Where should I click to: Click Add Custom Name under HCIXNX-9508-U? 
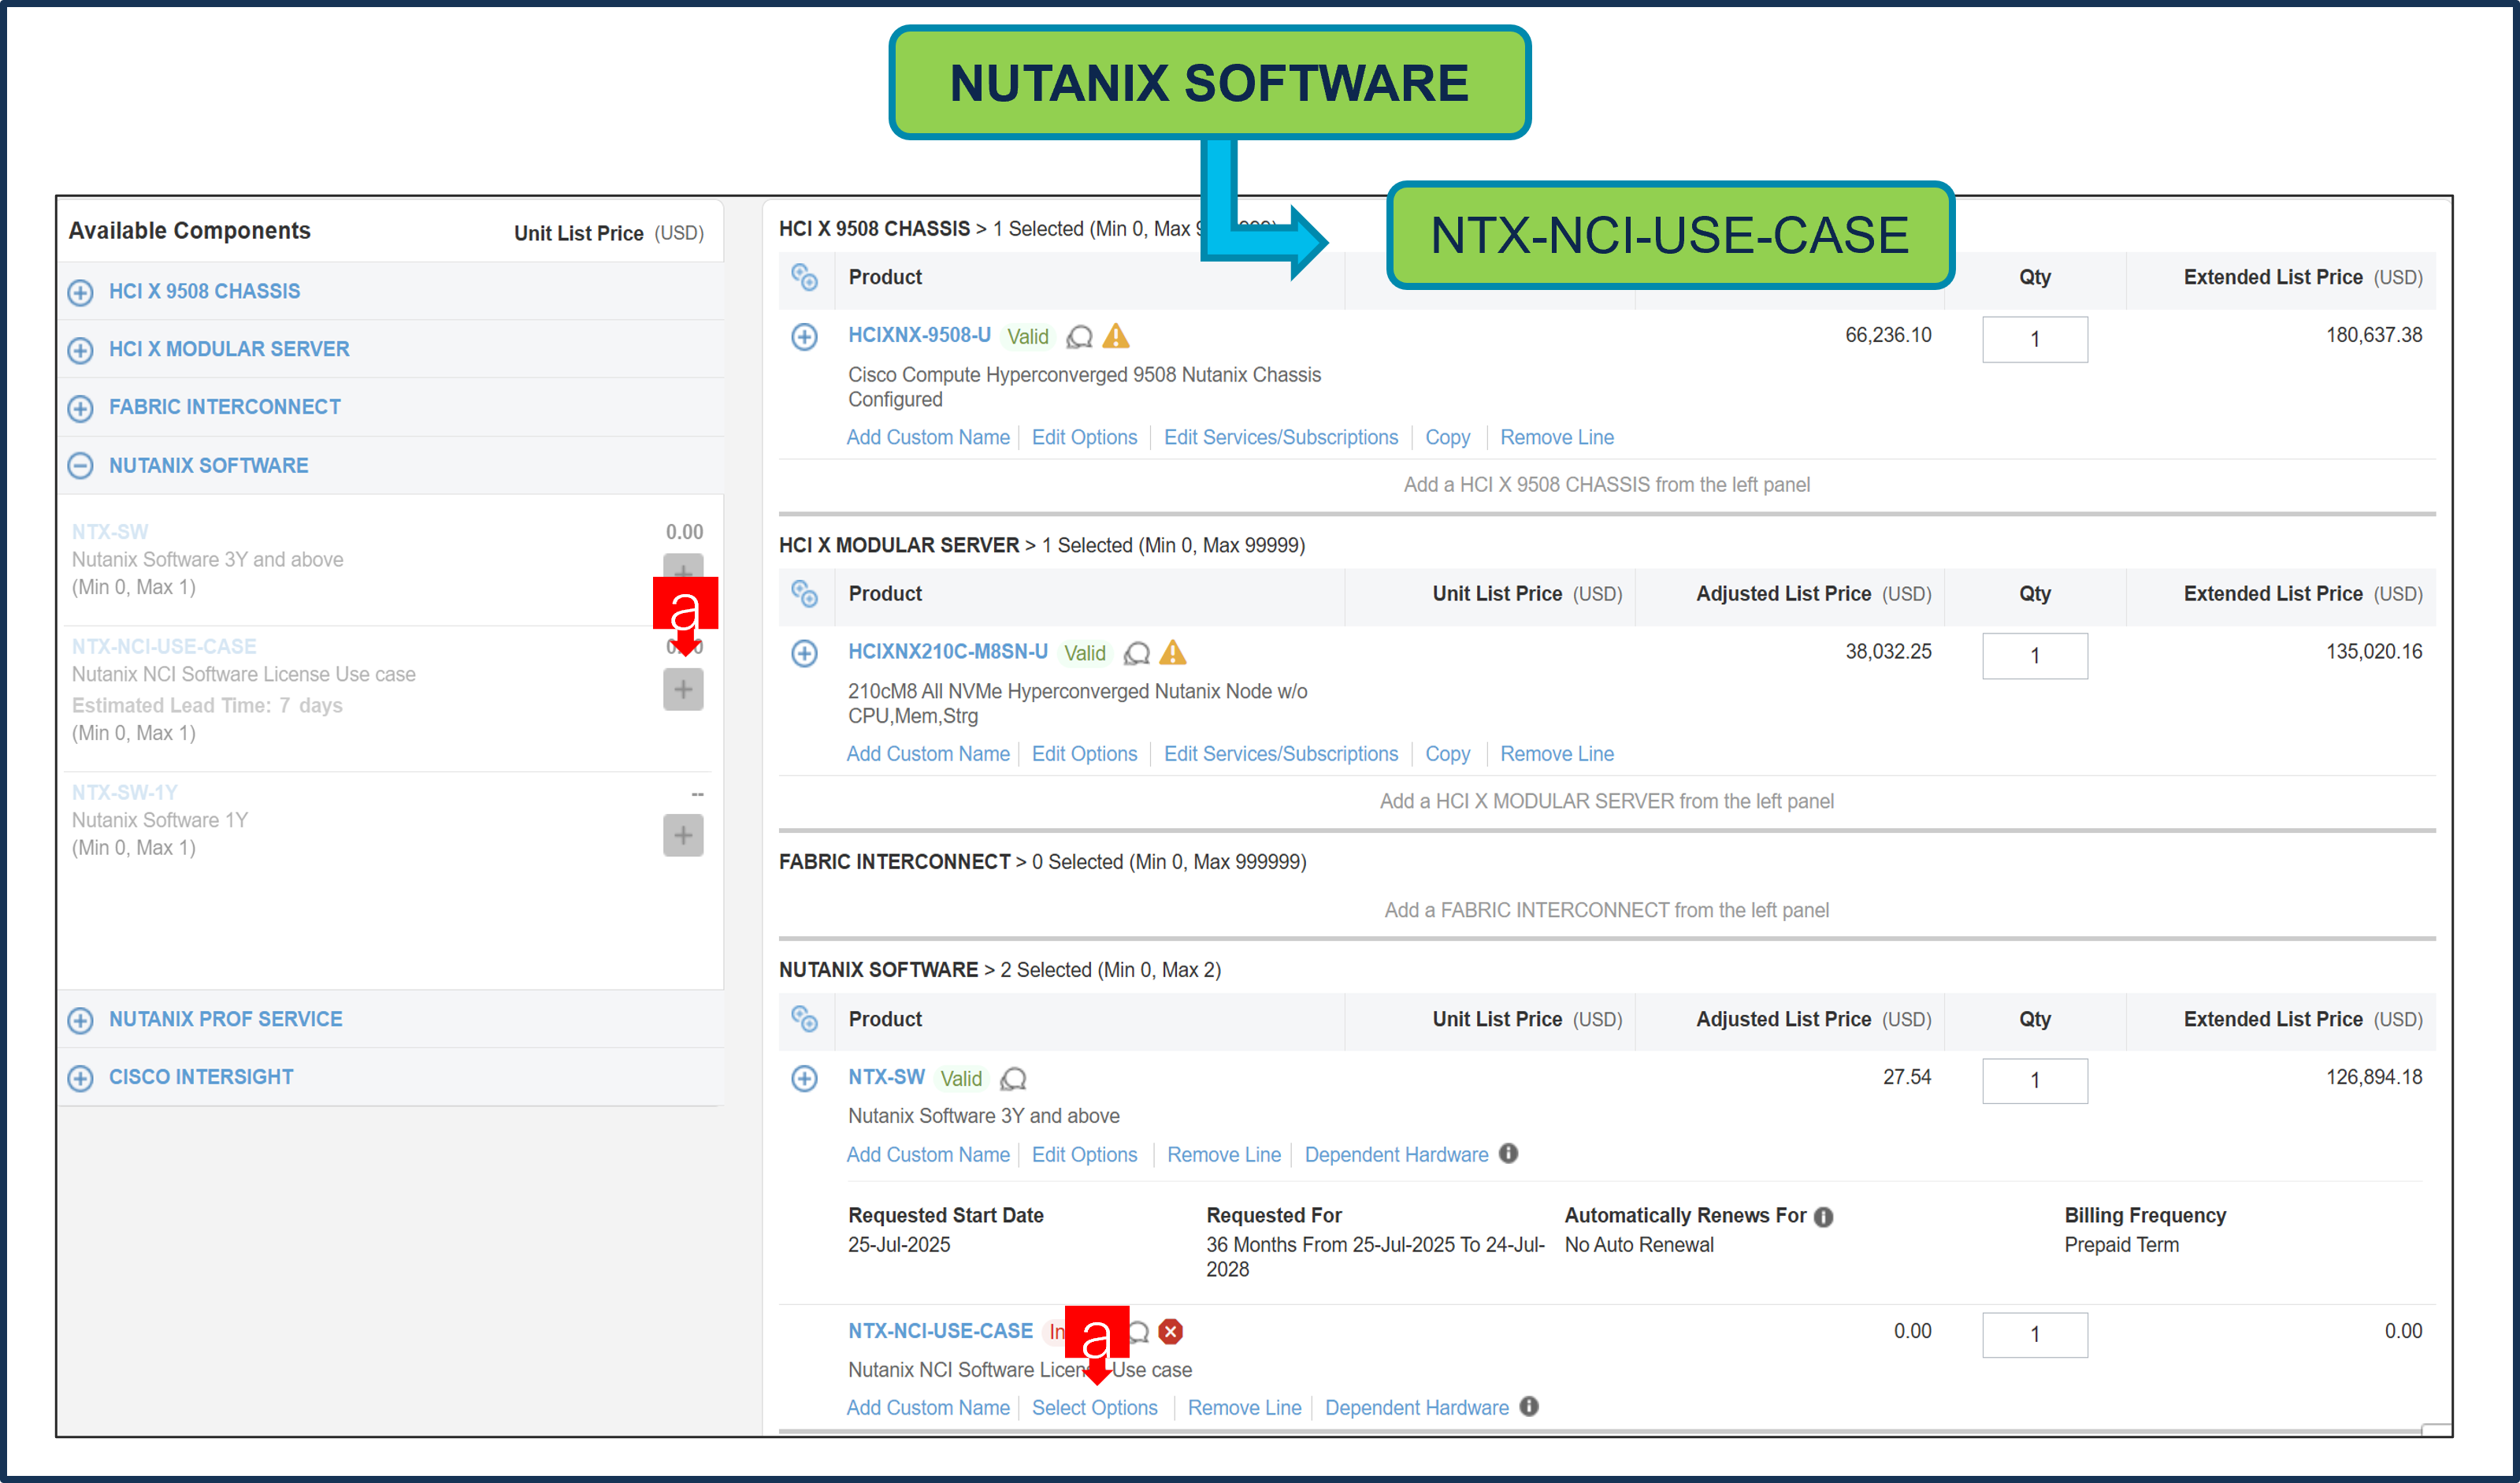(928, 437)
